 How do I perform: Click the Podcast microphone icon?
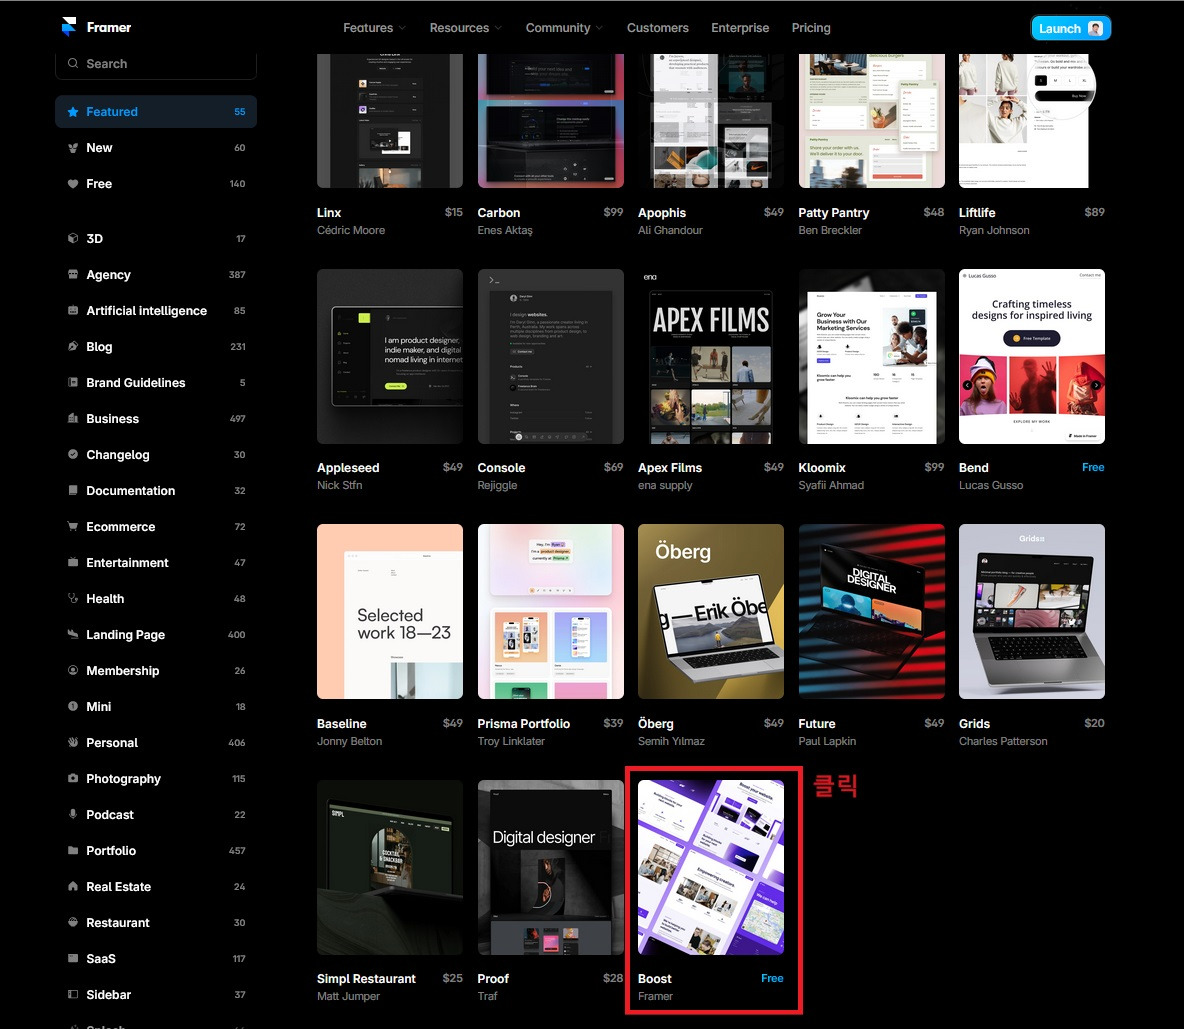[72, 815]
